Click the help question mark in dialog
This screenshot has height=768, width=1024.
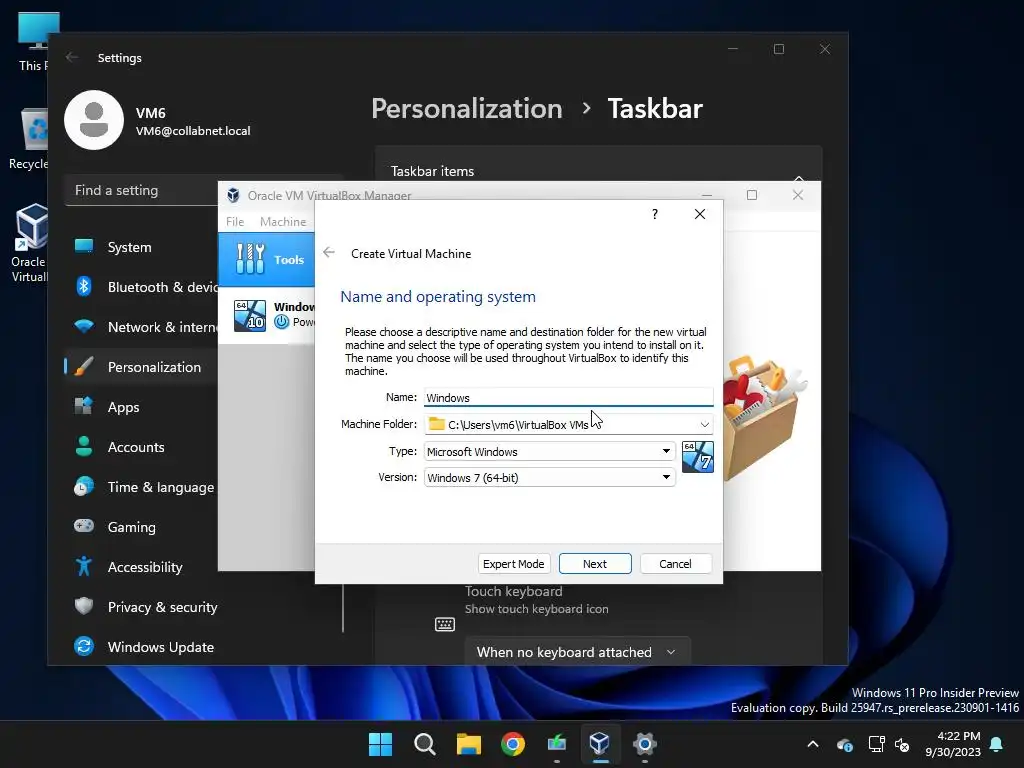tap(654, 214)
